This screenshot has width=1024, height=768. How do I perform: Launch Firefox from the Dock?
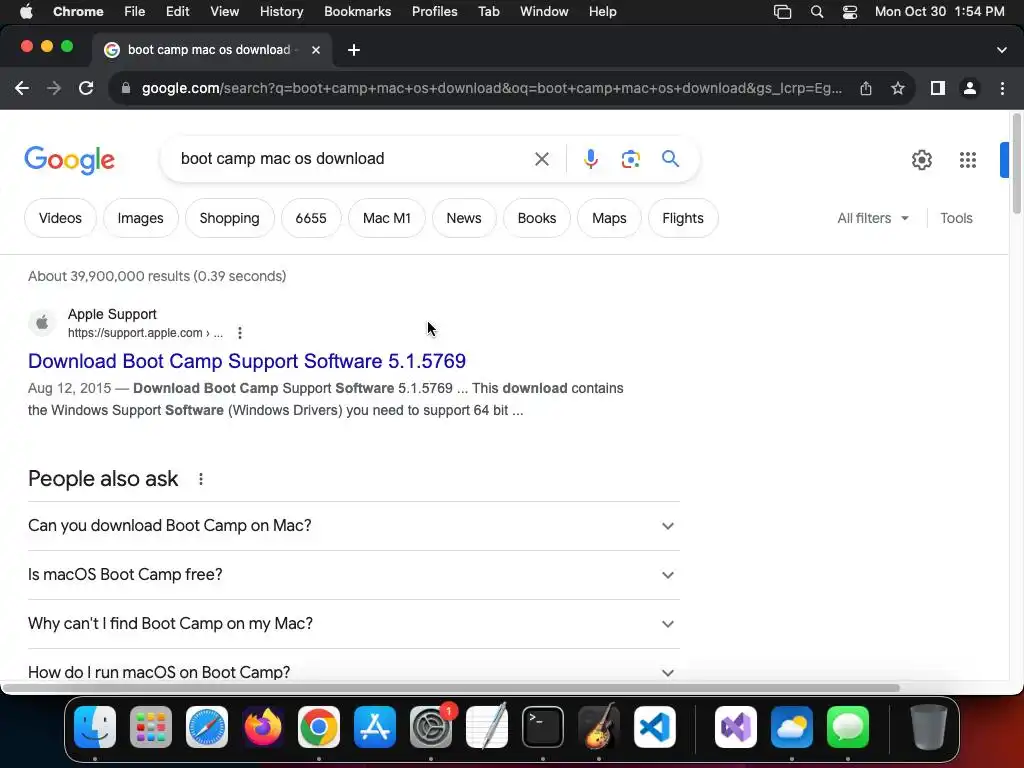[x=263, y=727]
